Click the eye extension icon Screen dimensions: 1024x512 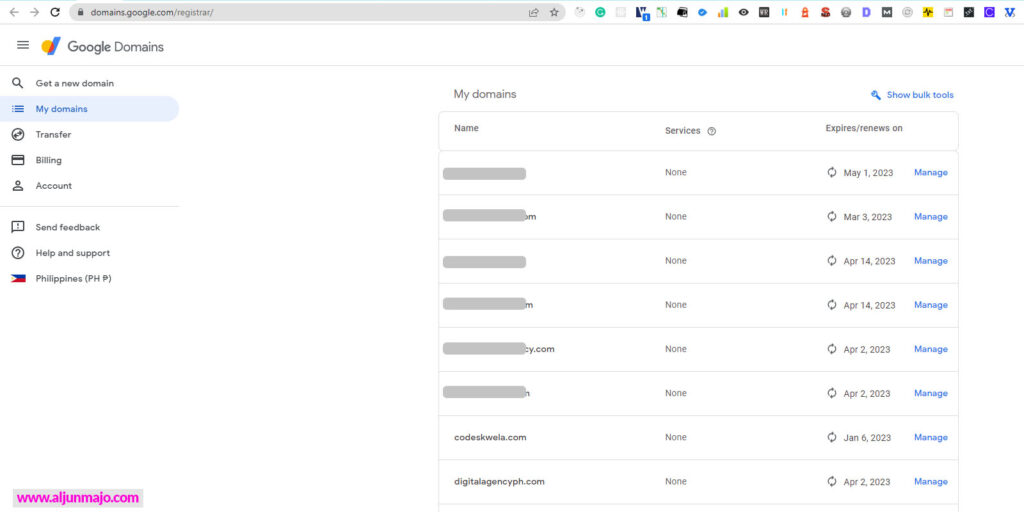[x=743, y=12]
